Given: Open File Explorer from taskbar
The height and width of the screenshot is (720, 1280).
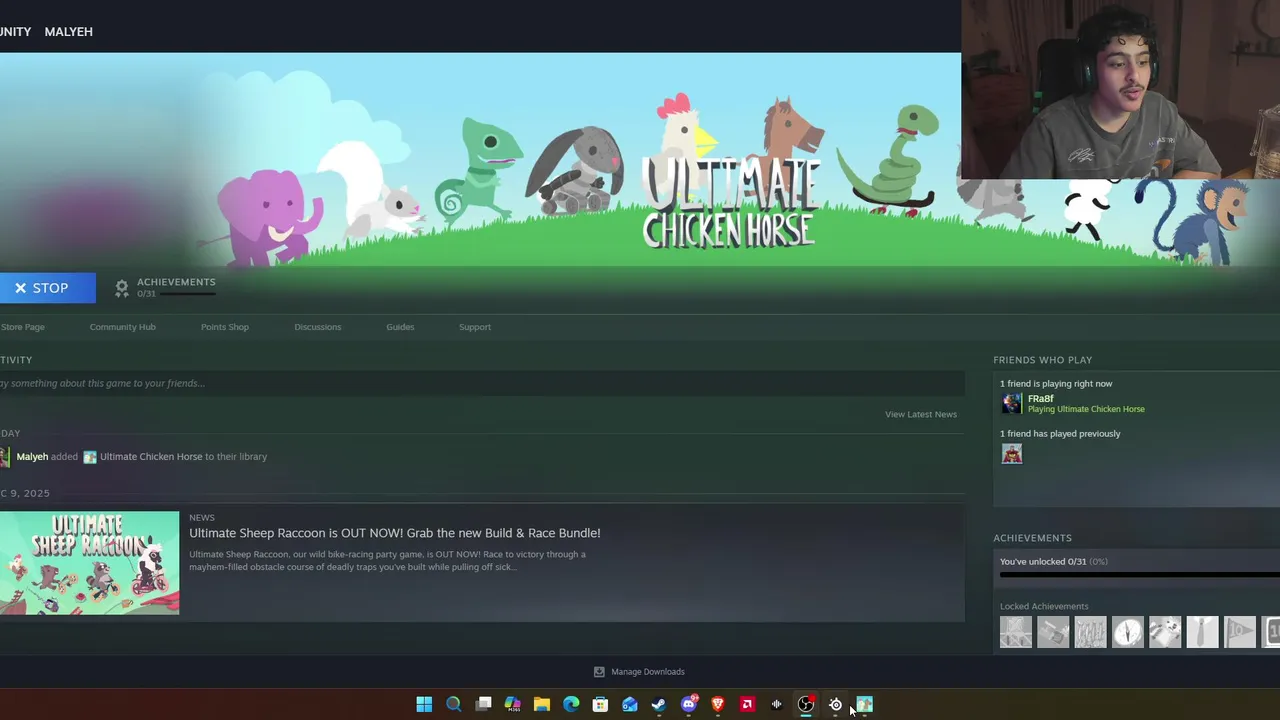Looking at the screenshot, I should [x=542, y=705].
